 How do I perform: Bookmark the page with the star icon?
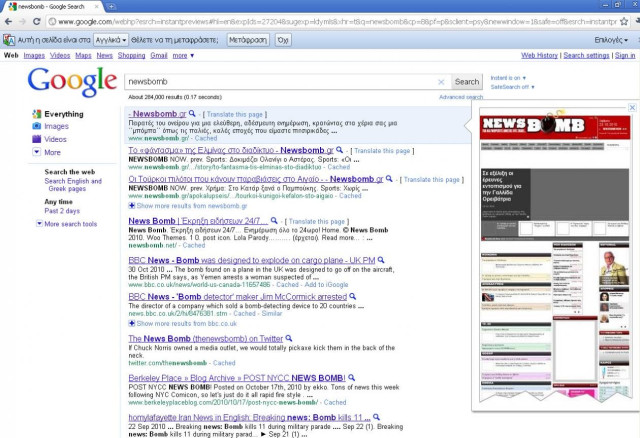point(624,22)
